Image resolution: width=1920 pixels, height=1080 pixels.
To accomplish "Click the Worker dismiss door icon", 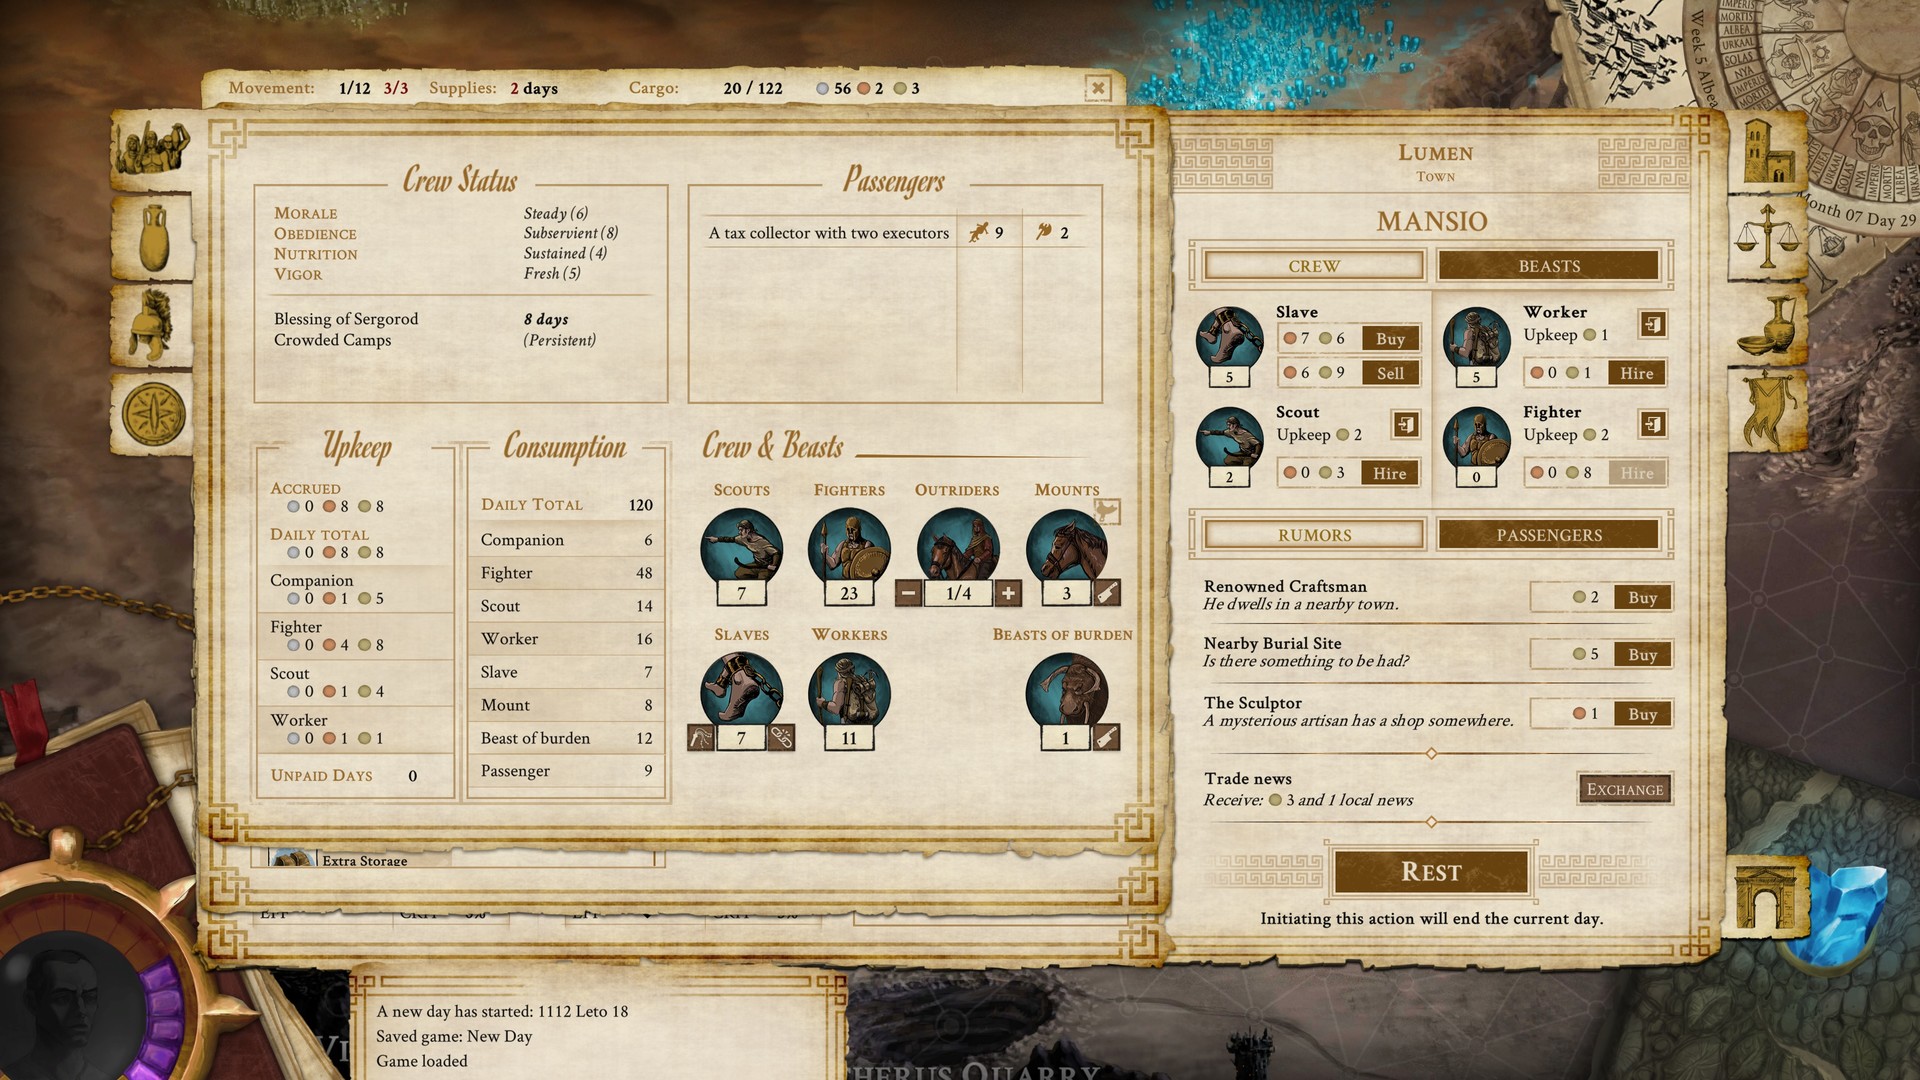I will pos(1652,324).
